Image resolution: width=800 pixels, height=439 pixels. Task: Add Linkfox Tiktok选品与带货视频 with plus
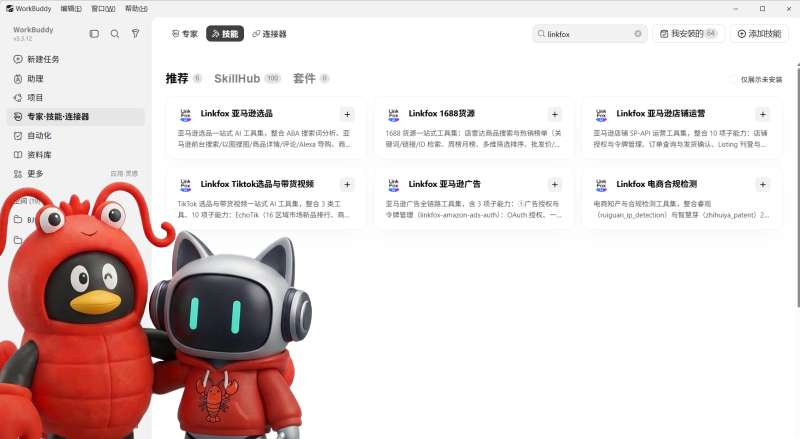pos(347,185)
